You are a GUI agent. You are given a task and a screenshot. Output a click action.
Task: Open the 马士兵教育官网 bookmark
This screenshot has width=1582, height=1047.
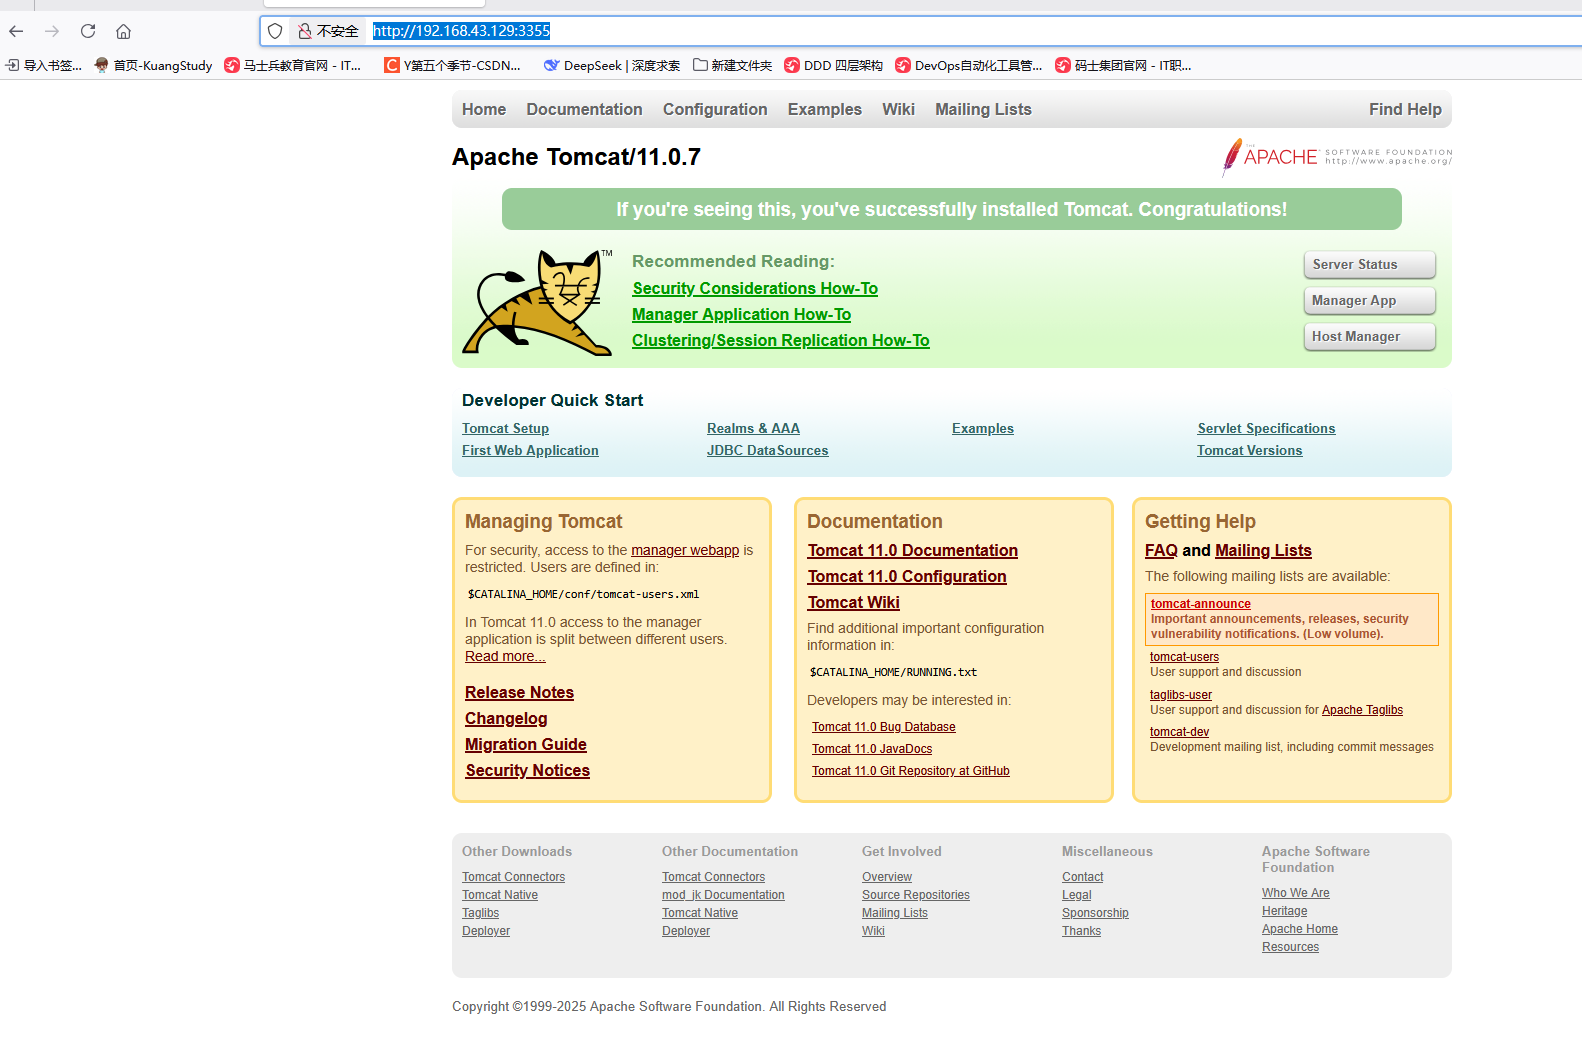[293, 65]
